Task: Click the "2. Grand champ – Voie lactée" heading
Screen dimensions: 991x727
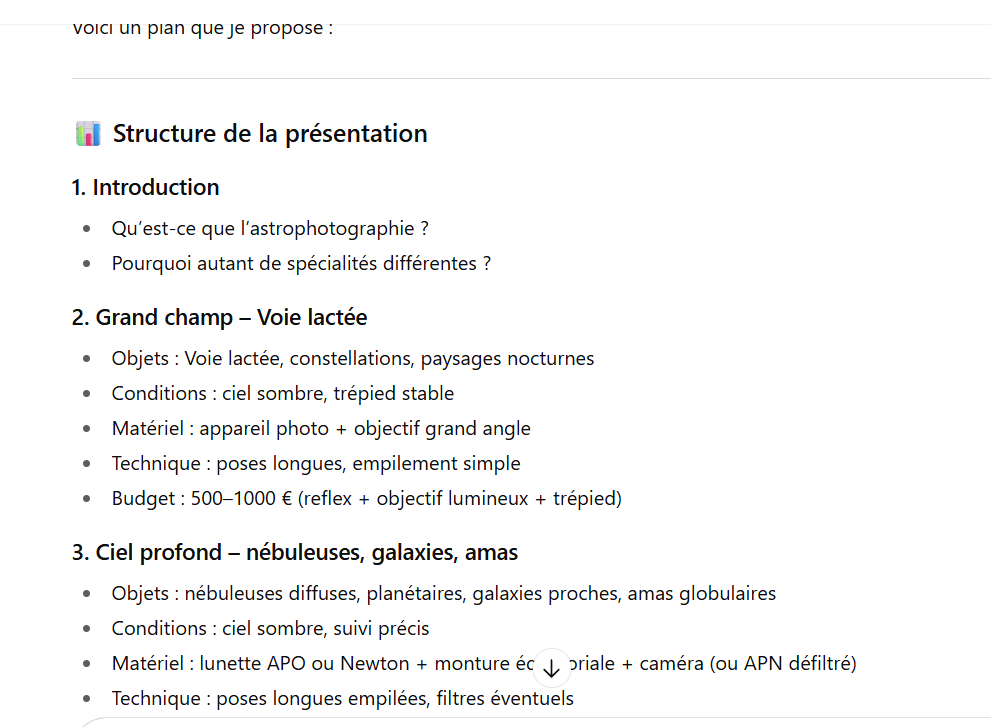Action: click(220, 317)
